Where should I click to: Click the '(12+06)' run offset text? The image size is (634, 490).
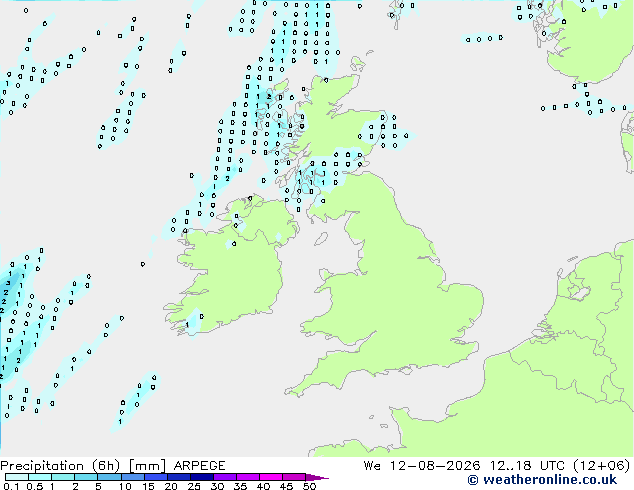click(602, 466)
